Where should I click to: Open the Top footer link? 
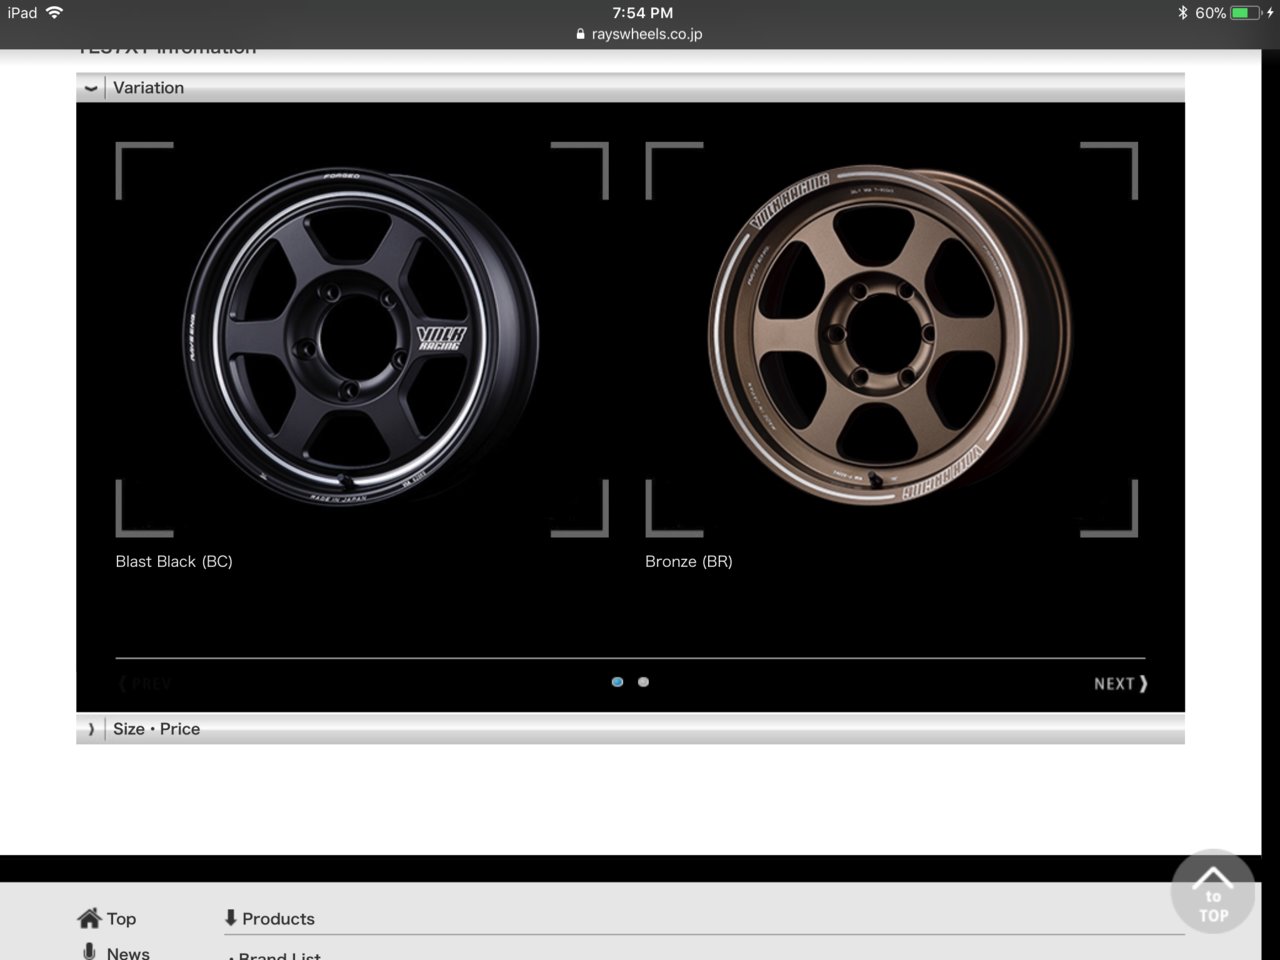tap(121, 919)
